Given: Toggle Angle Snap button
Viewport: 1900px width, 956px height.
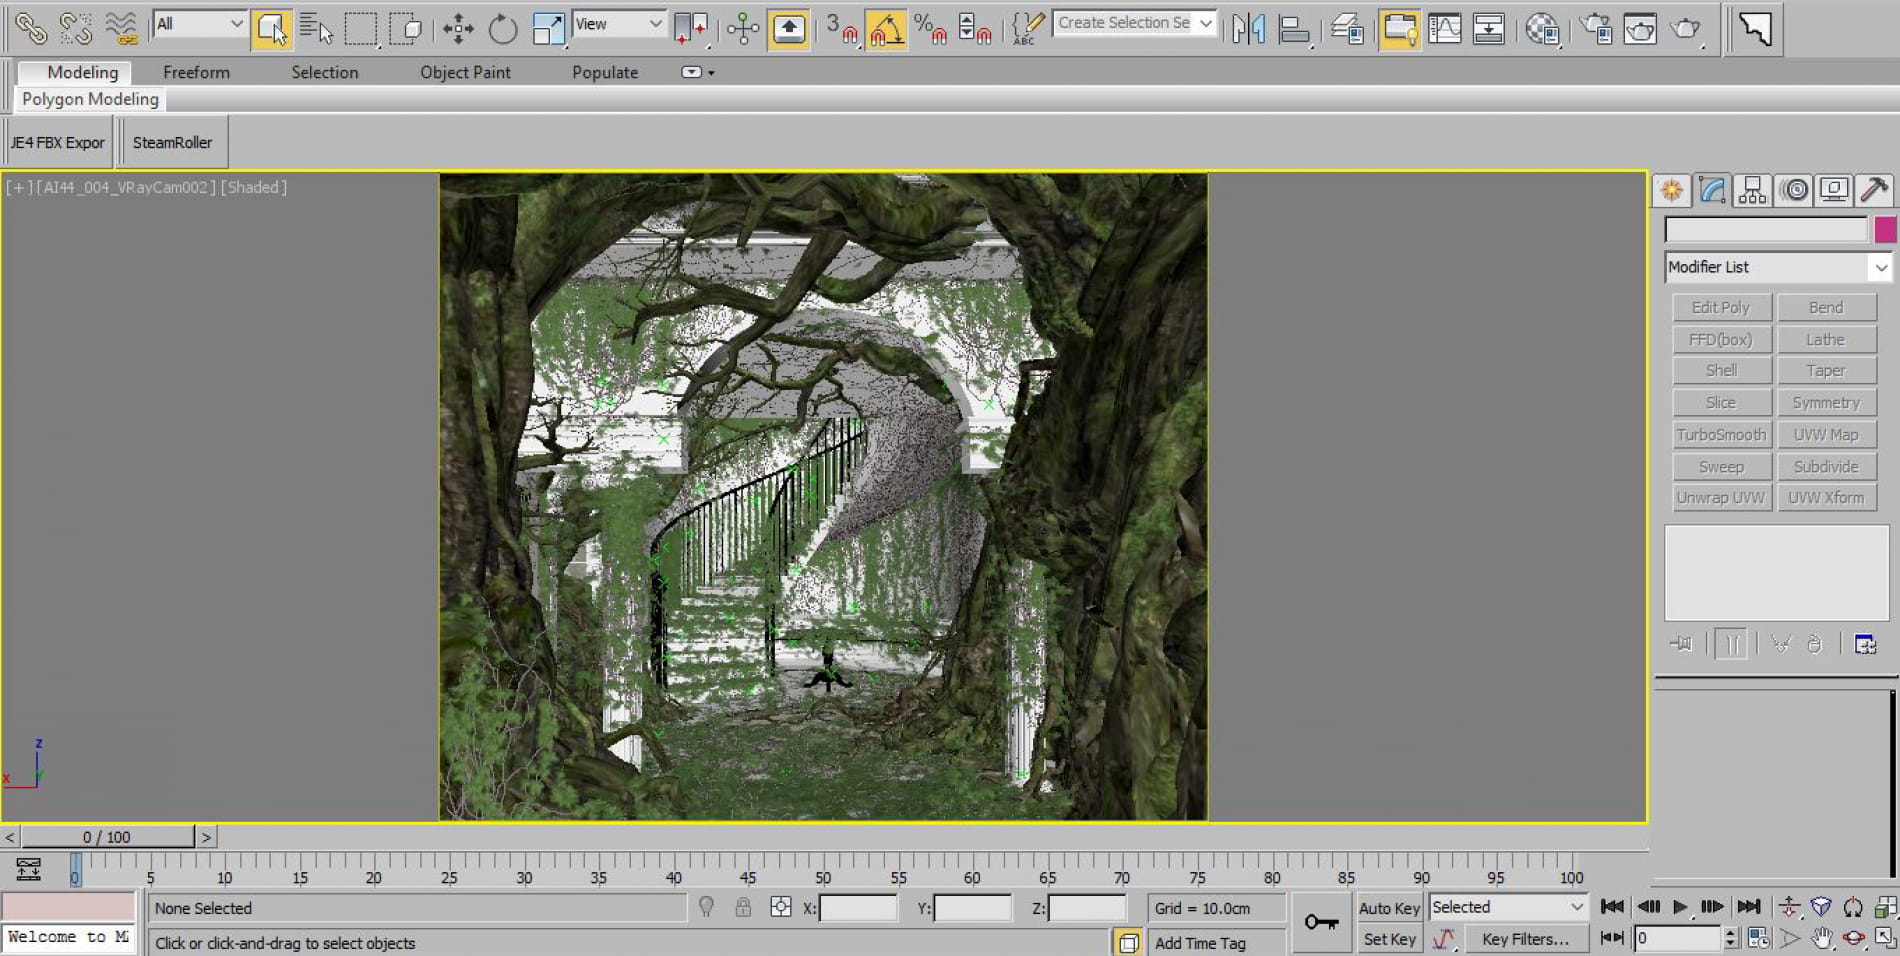Looking at the screenshot, I should point(886,28).
